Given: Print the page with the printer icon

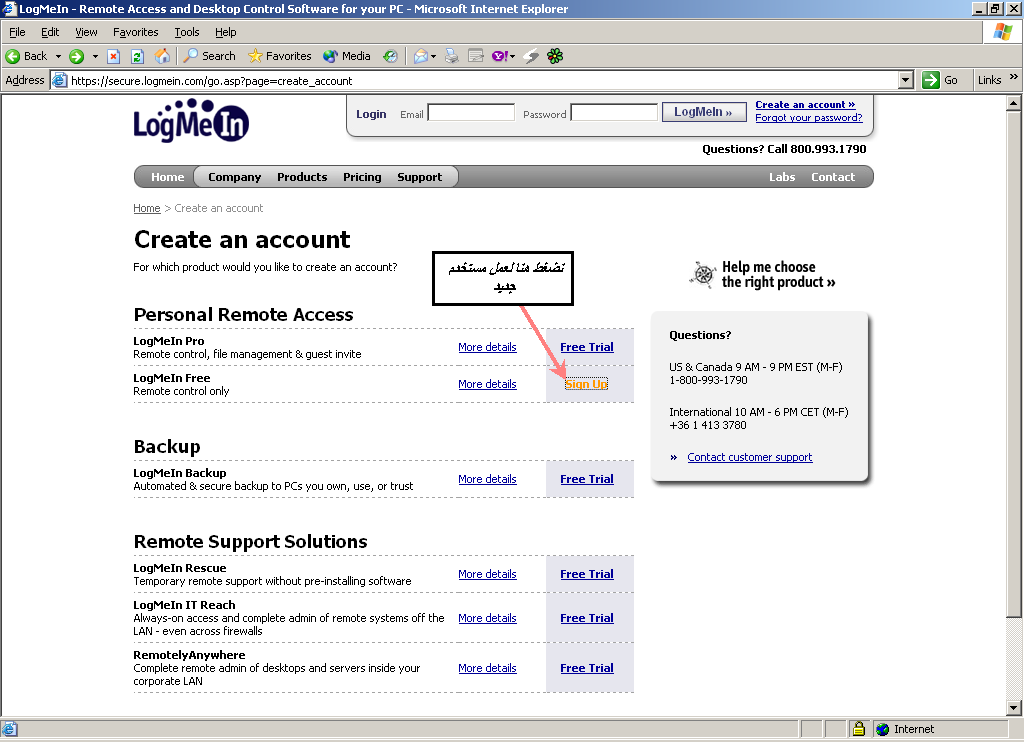Looking at the screenshot, I should (451, 56).
